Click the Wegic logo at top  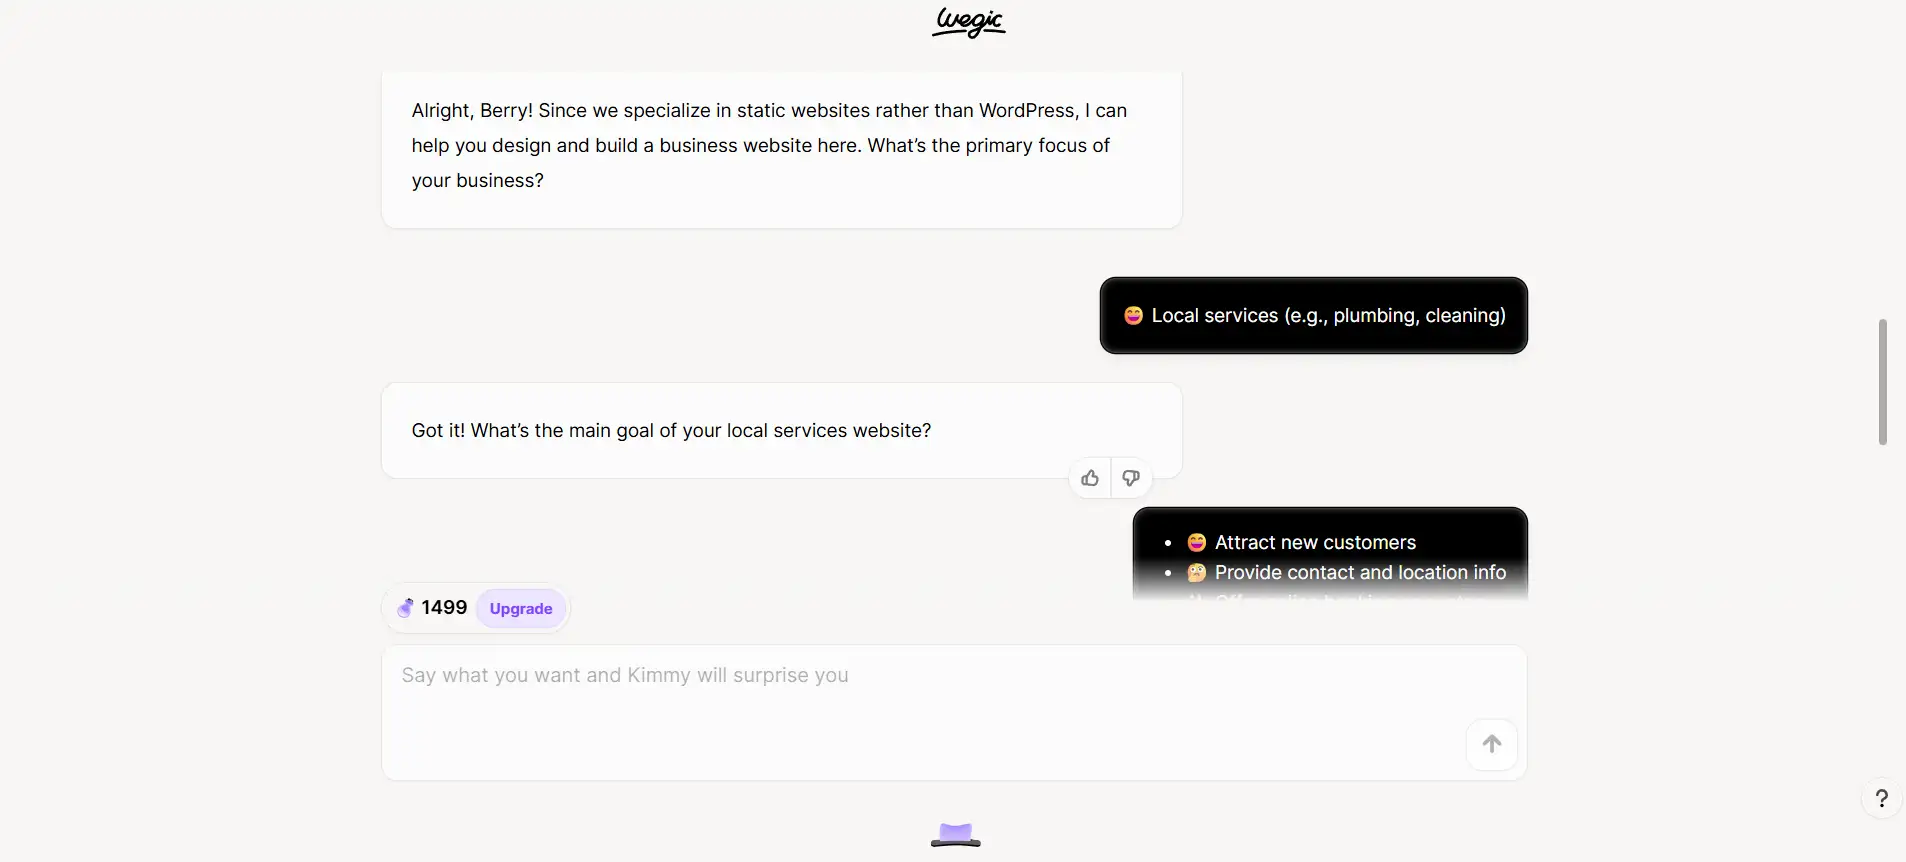[968, 22]
